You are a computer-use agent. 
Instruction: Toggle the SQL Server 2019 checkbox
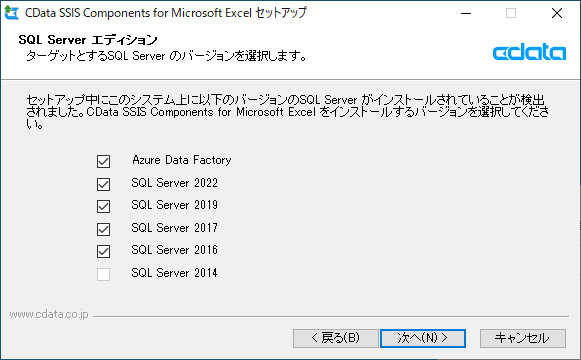tap(103, 206)
